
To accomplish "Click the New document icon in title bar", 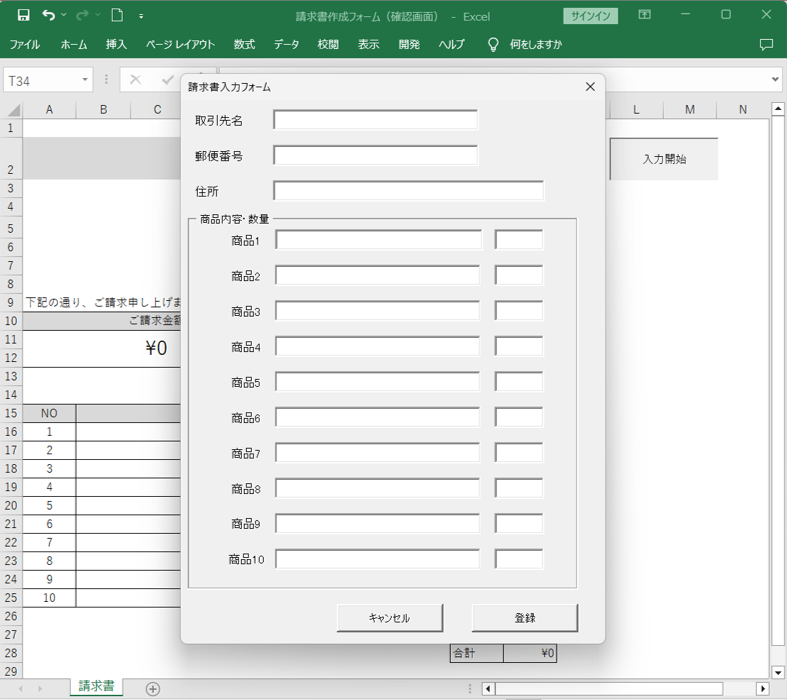I will coord(117,16).
